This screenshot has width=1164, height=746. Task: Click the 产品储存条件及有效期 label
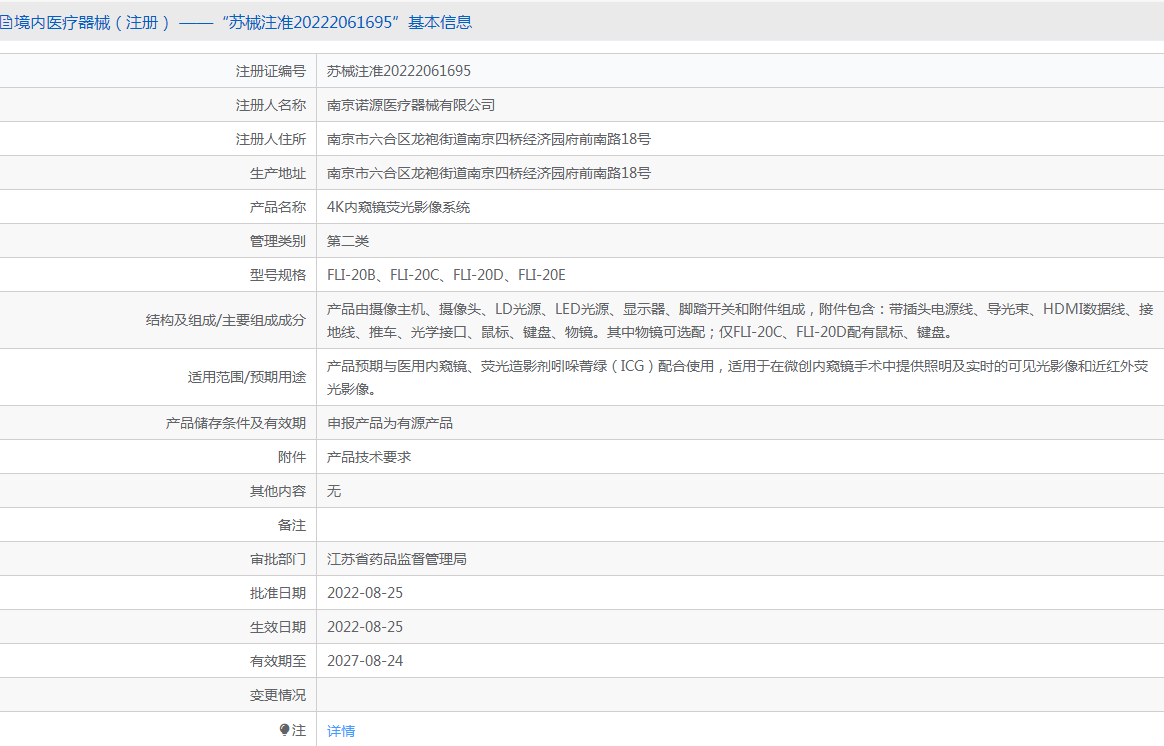(x=235, y=423)
